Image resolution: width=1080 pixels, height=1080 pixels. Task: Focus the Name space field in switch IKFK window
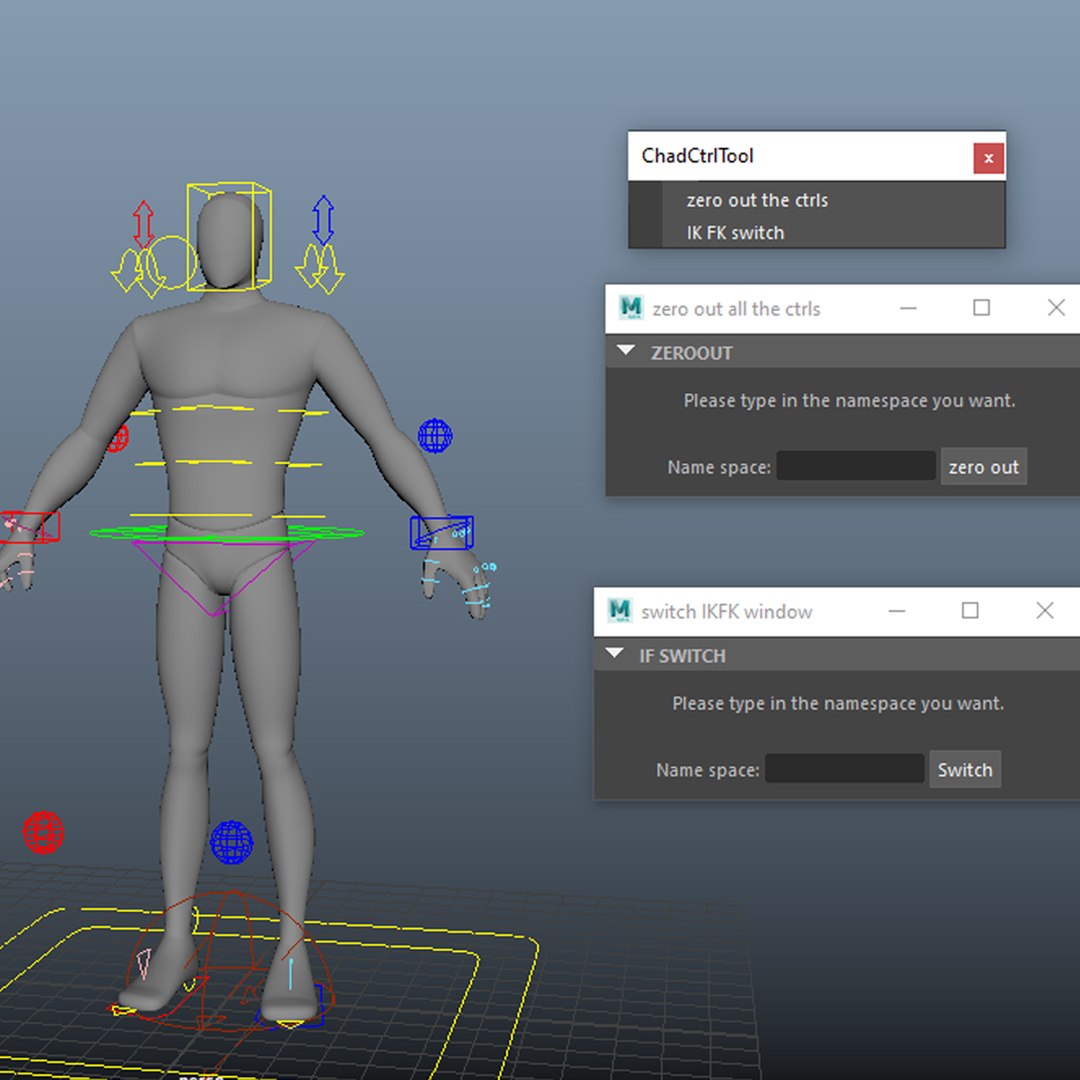[844, 768]
